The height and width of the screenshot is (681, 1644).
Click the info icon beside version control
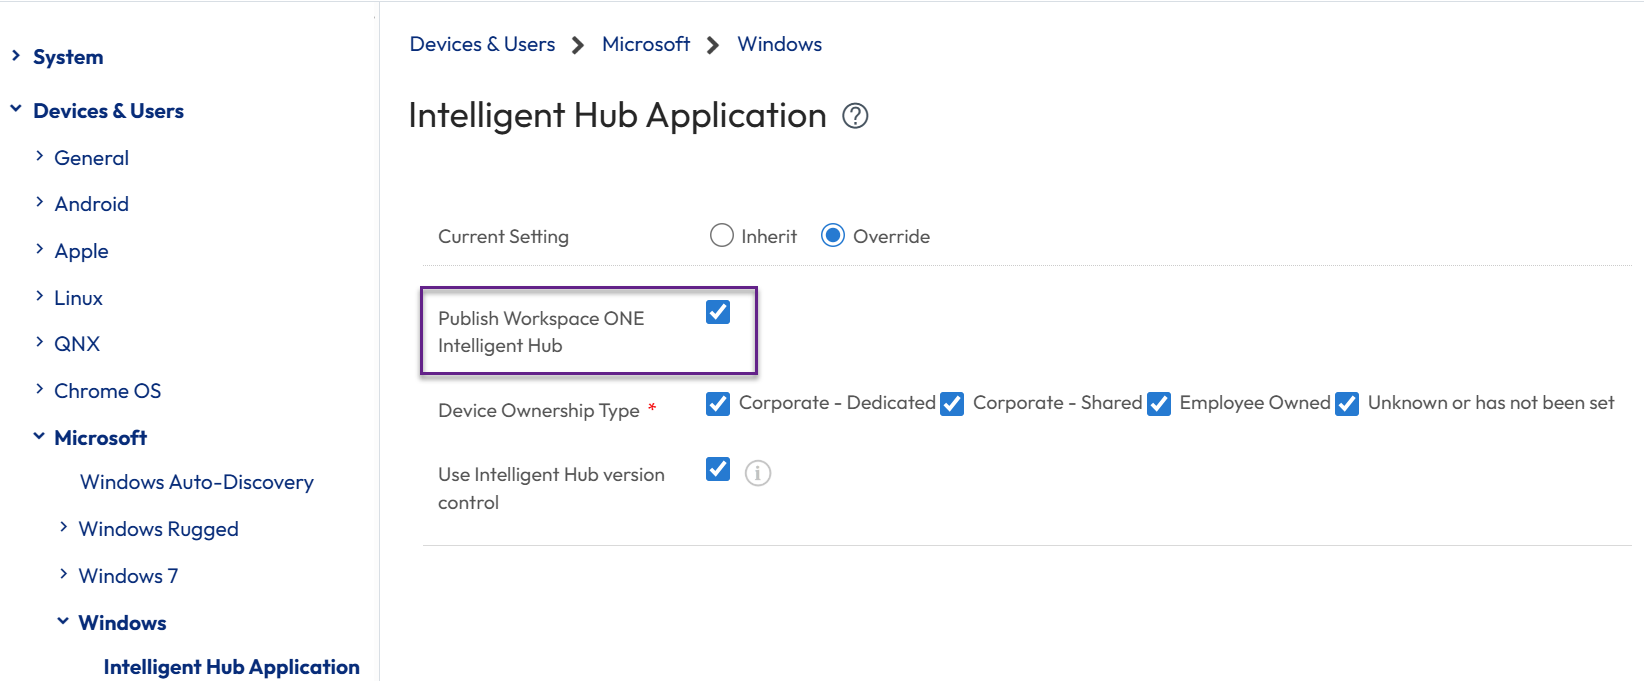tap(758, 473)
